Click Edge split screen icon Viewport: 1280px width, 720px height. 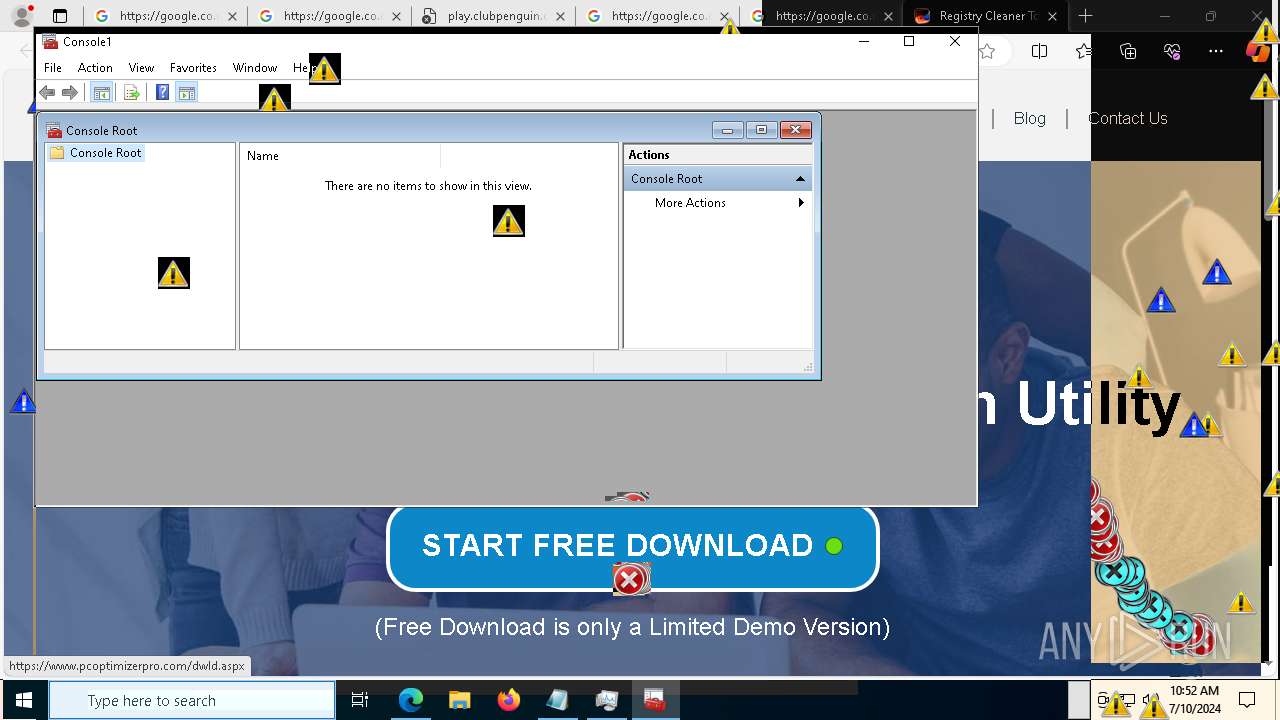(1039, 52)
